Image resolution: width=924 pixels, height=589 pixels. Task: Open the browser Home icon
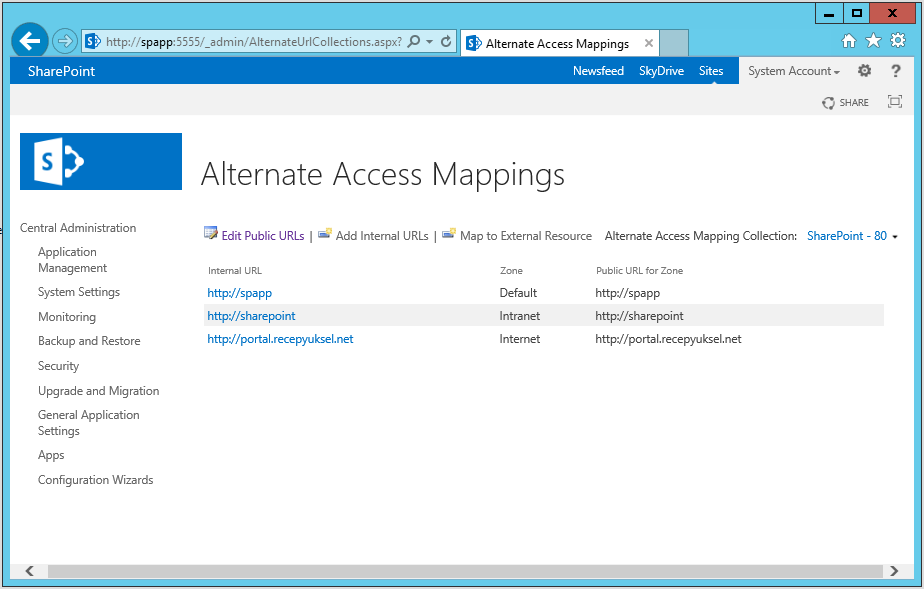(849, 41)
